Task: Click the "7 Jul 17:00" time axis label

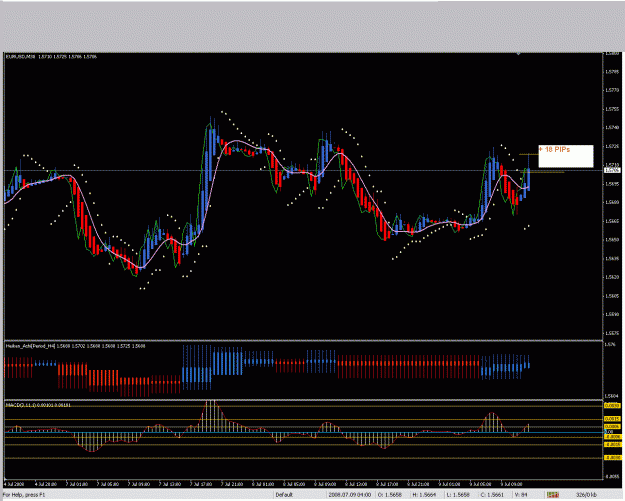Action: click(200, 484)
